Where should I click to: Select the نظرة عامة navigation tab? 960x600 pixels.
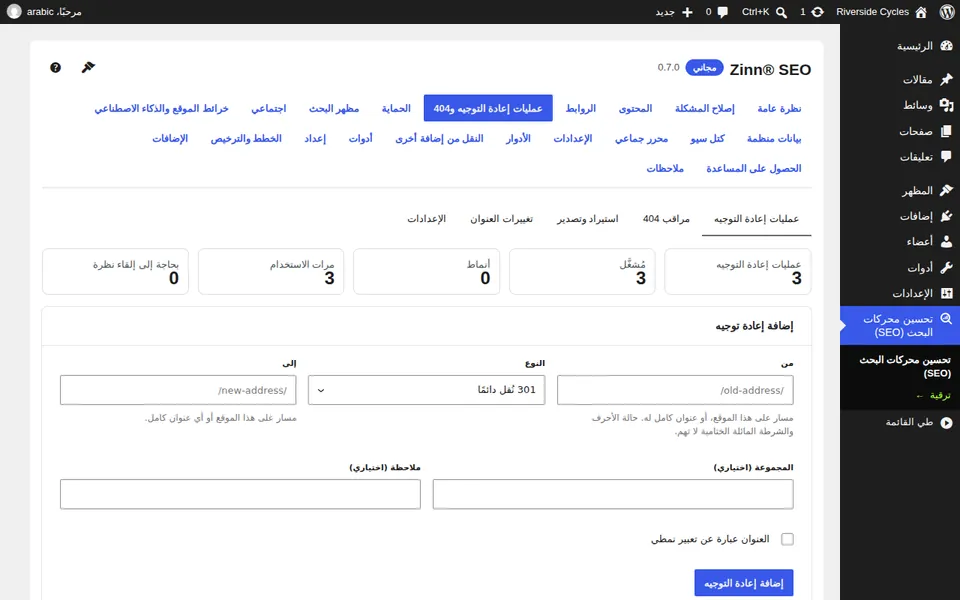click(779, 108)
